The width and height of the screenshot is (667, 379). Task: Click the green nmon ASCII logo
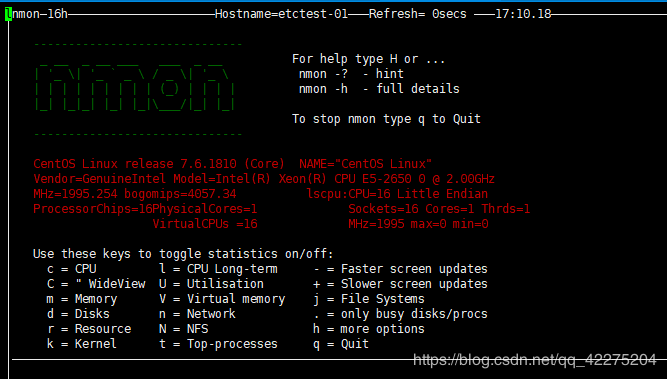134,88
